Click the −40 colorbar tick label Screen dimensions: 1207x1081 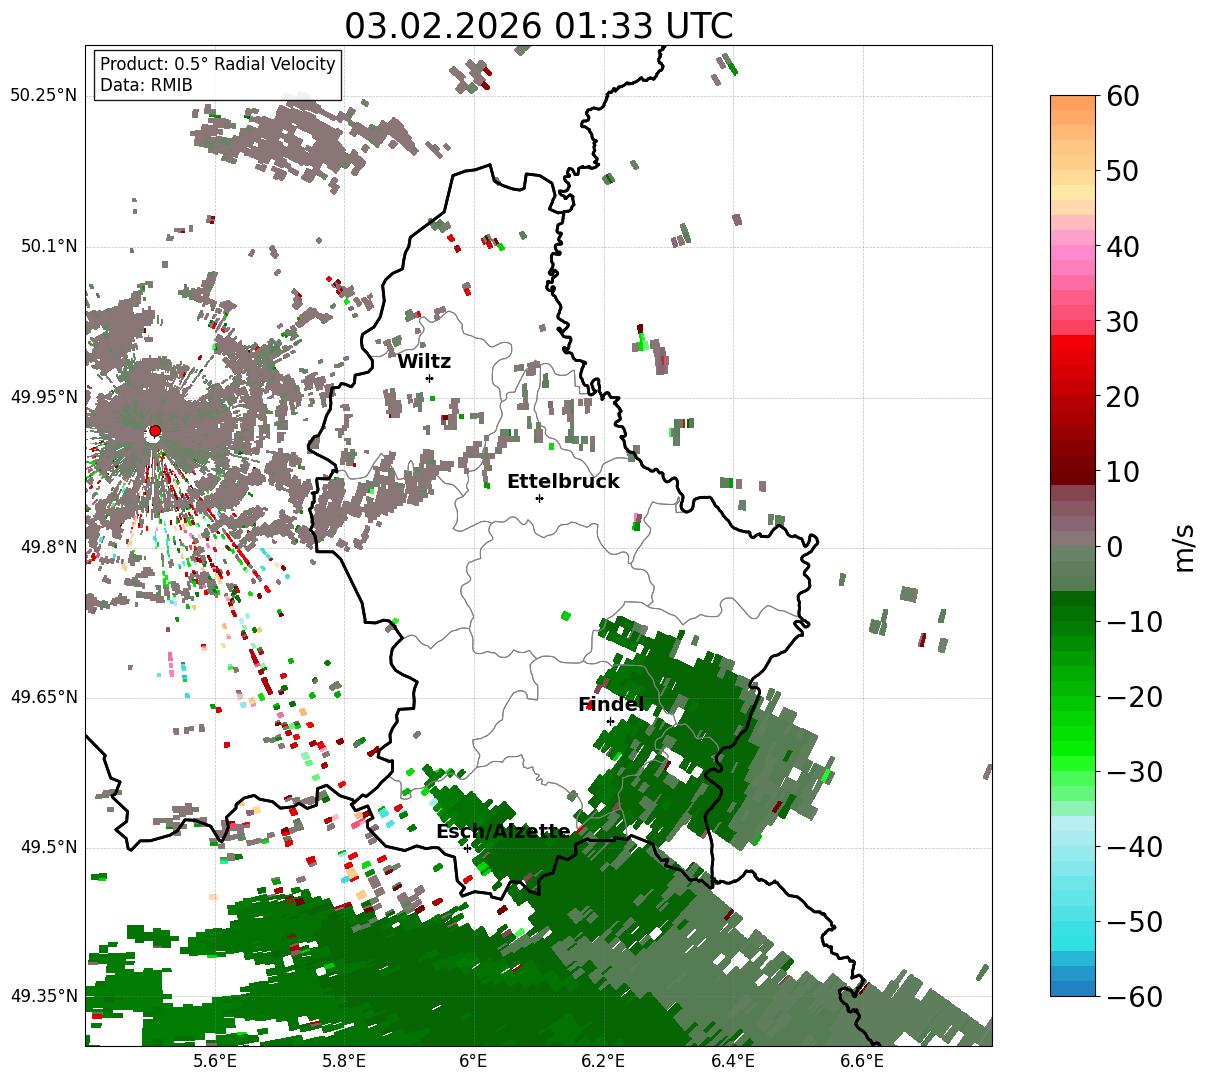1134,847
